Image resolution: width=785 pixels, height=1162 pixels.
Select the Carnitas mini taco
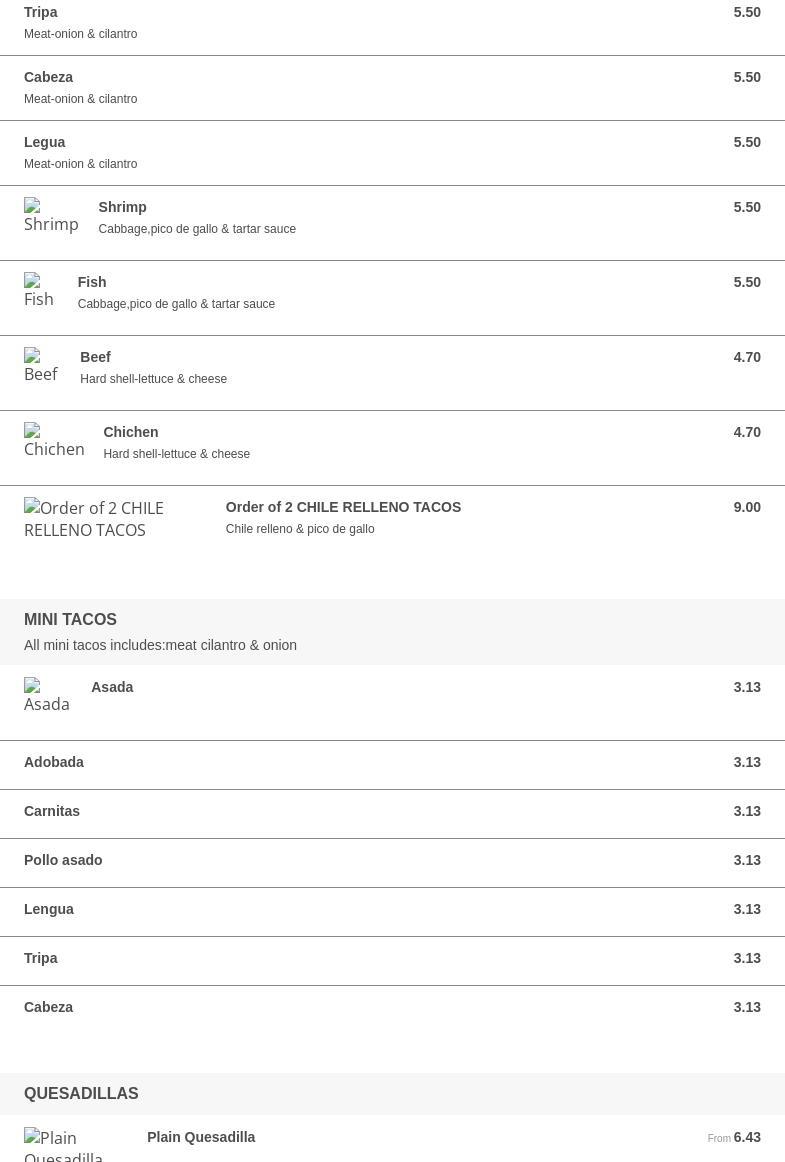coord(52,811)
